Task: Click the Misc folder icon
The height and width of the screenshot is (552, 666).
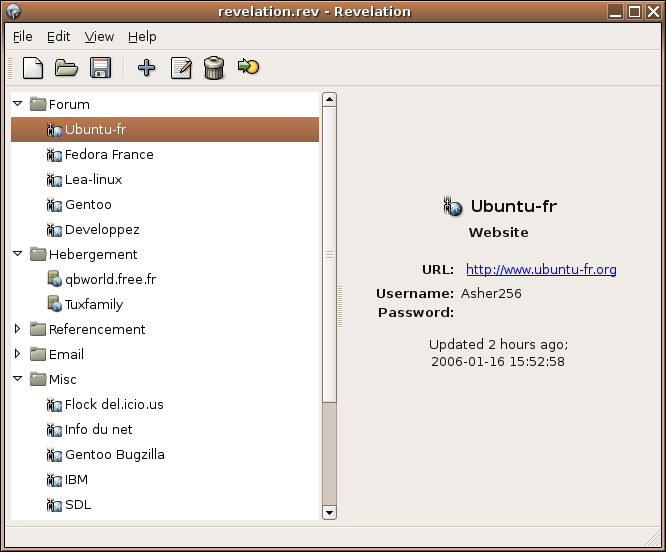Action: coord(38,379)
